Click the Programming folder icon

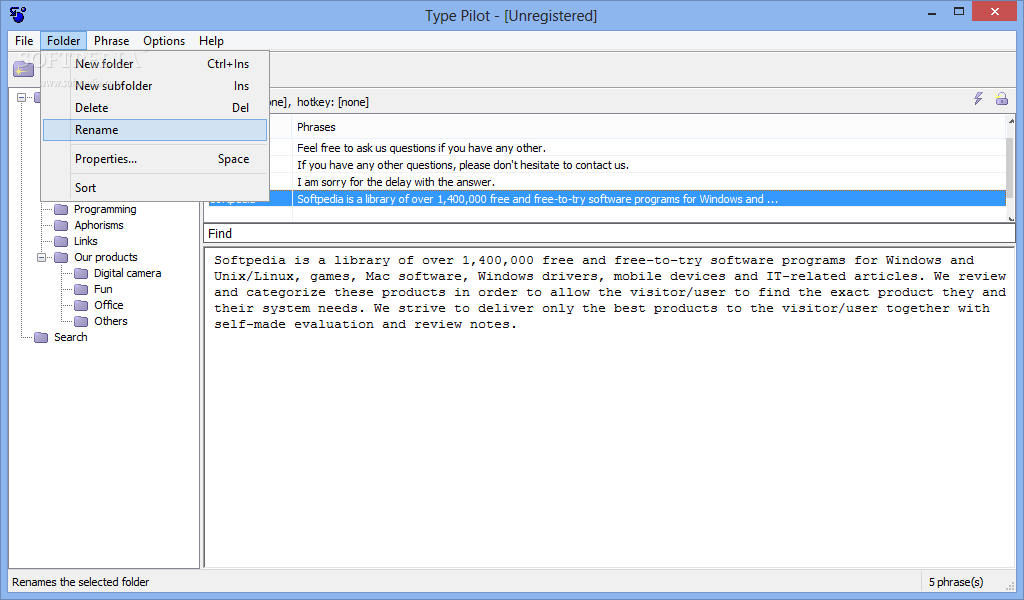coord(61,209)
